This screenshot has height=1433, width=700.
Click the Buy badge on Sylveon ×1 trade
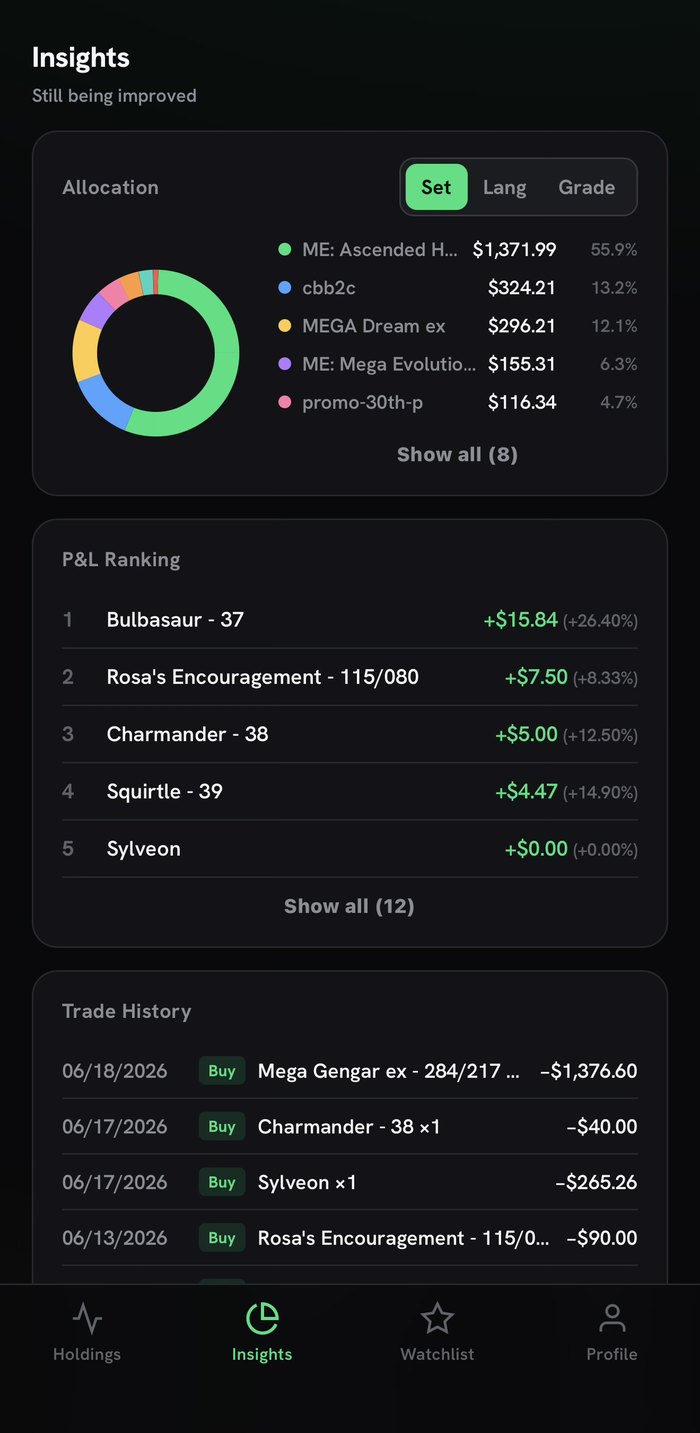(x=222, y=1182)
